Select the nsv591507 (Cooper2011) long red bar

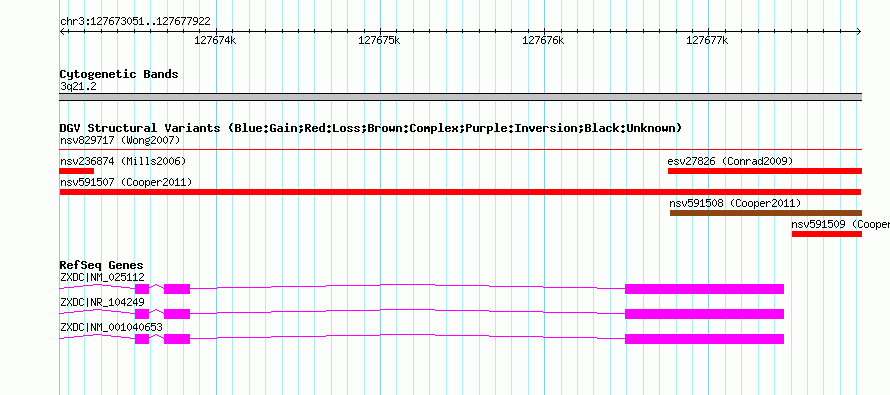coord(460,192)
